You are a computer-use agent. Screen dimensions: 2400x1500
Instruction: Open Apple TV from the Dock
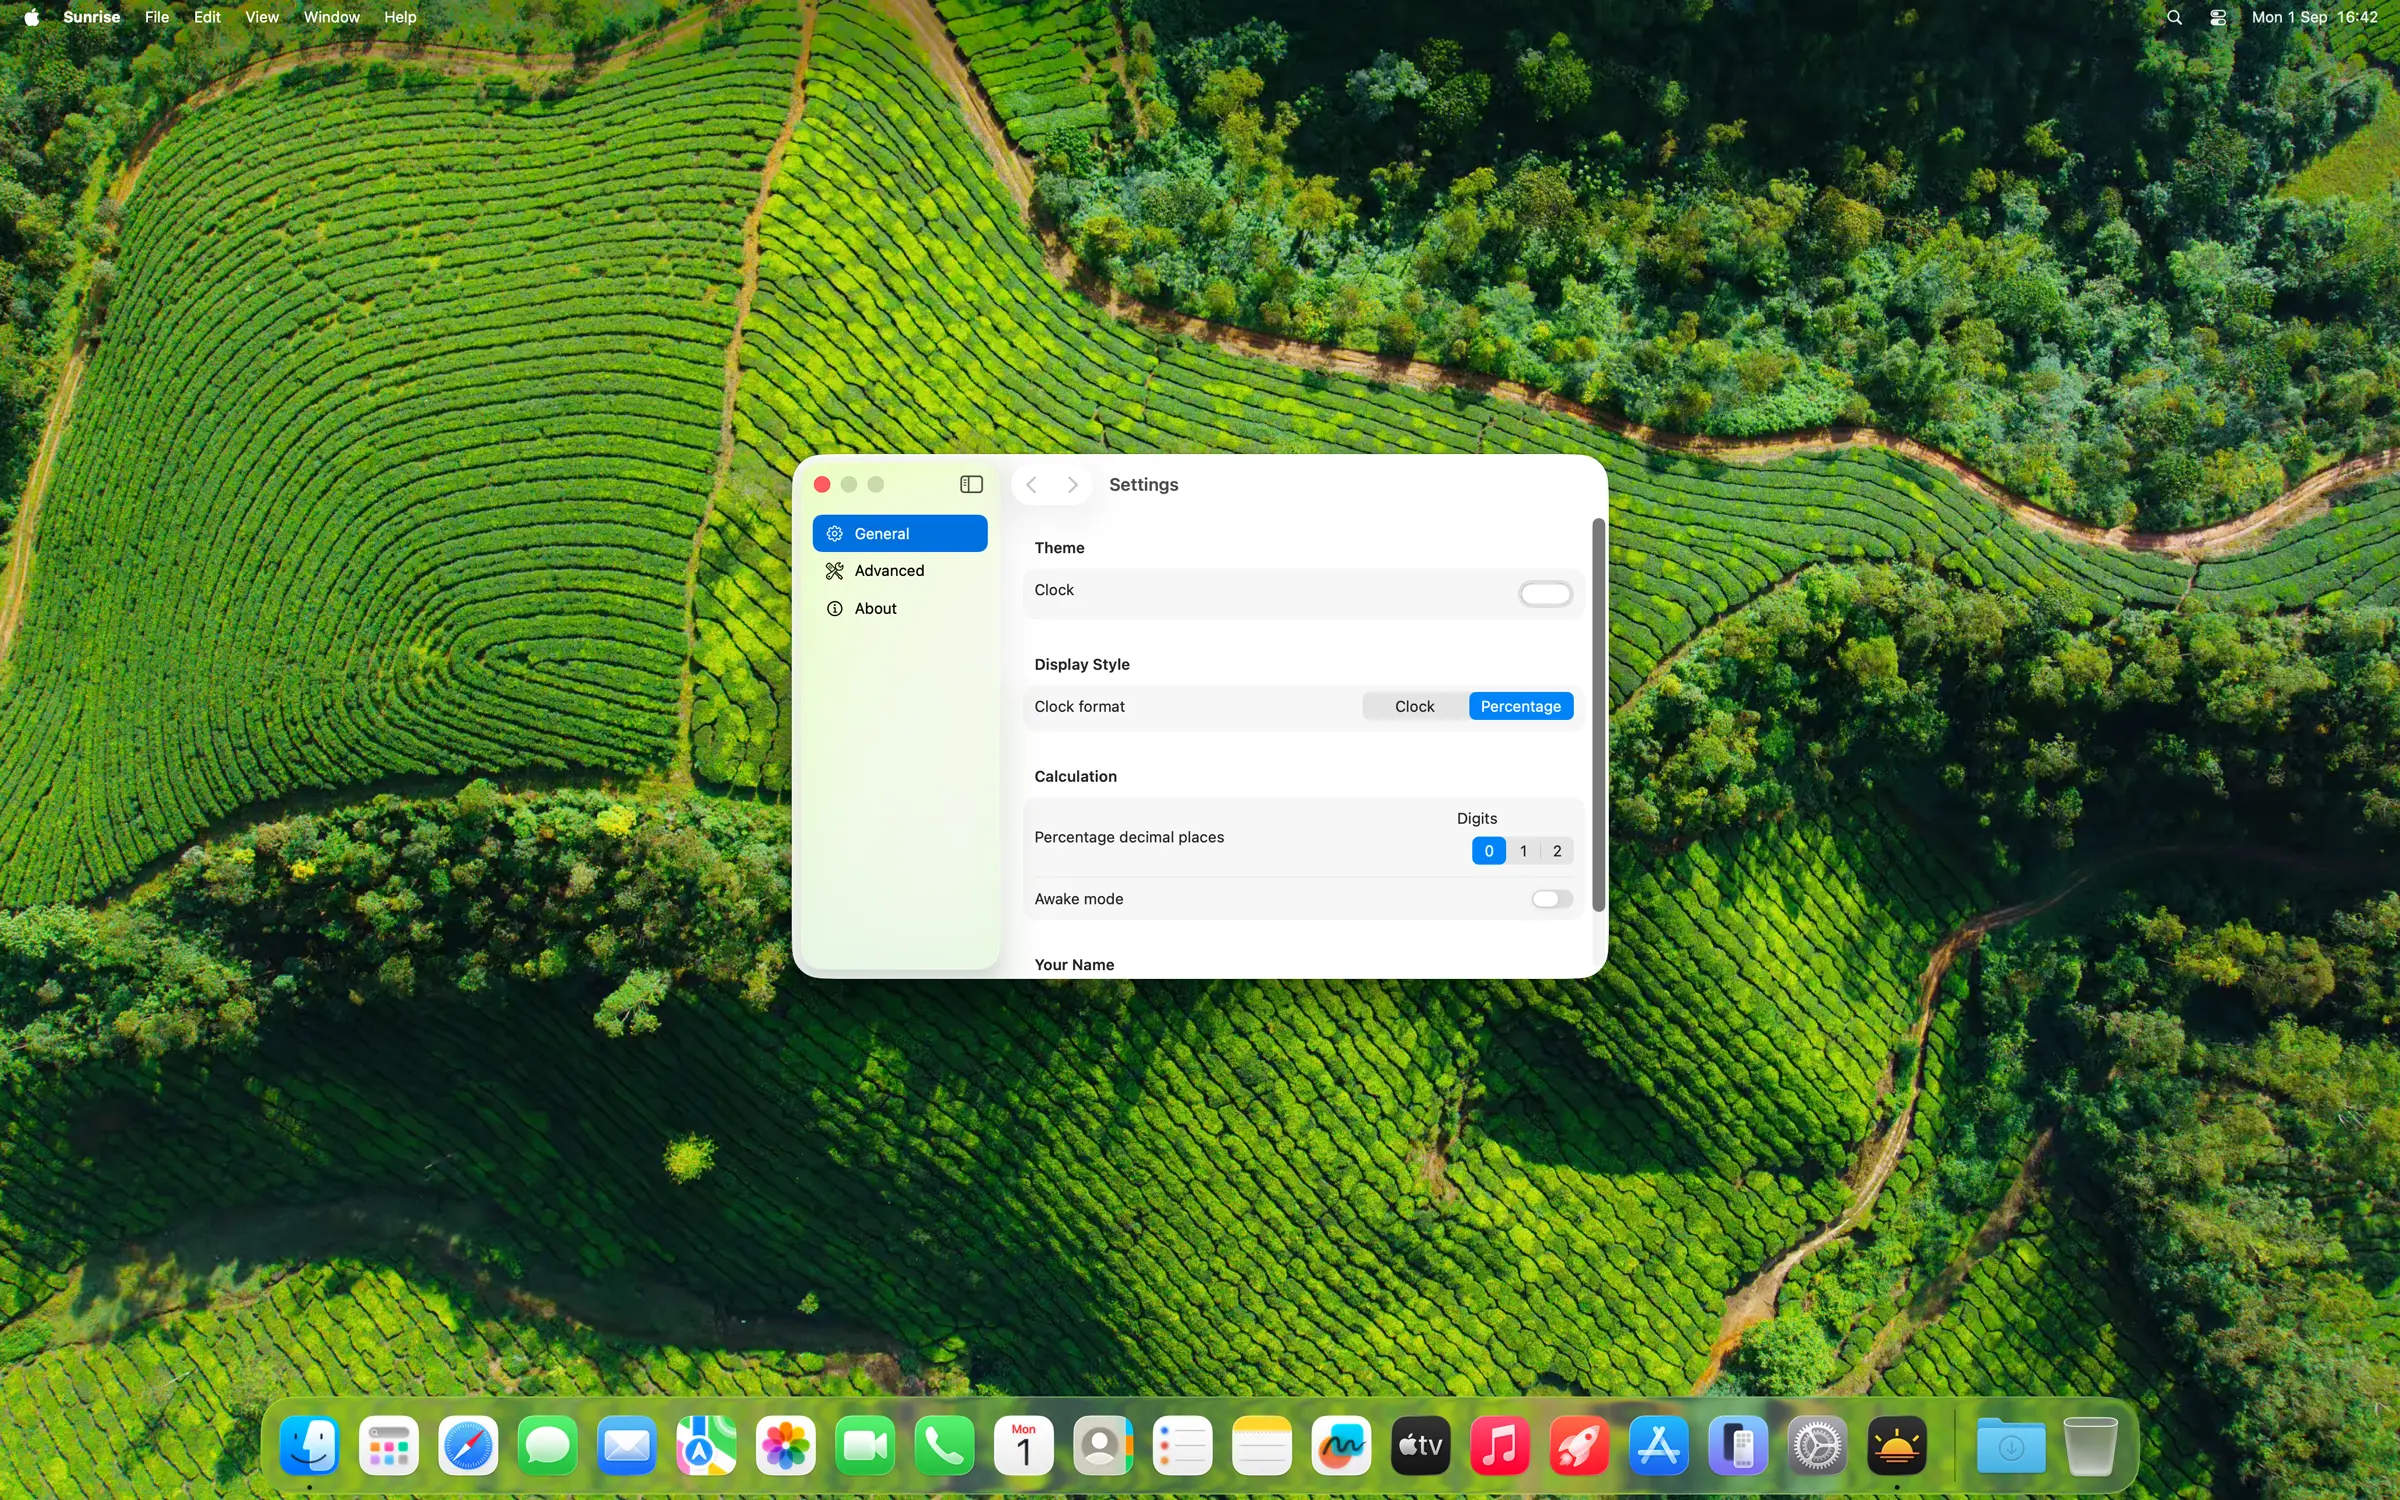tap(1420, 1445)
